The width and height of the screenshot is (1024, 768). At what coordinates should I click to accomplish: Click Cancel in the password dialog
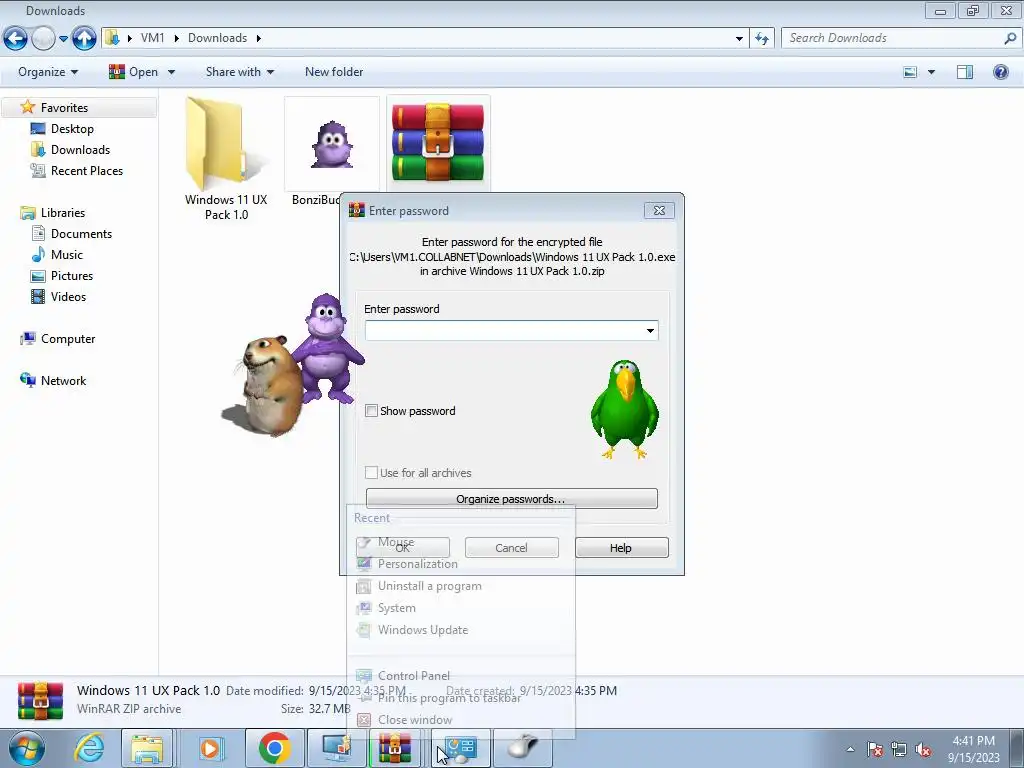click(511, 548)
